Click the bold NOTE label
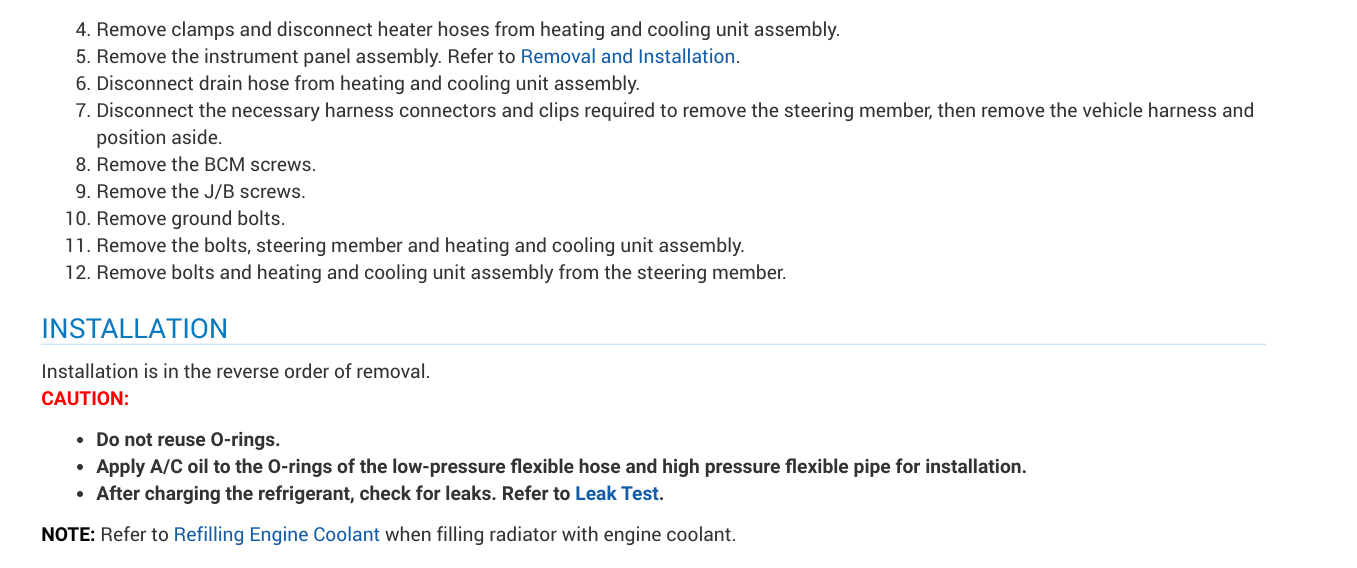Image resolution: width=1357 pixels, height=568 pixels. tap(68, 535)
